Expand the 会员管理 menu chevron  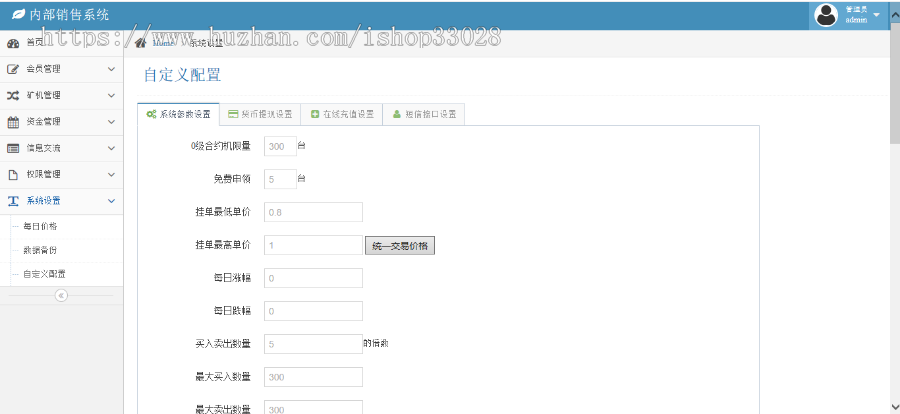click(x=111, y=69)
